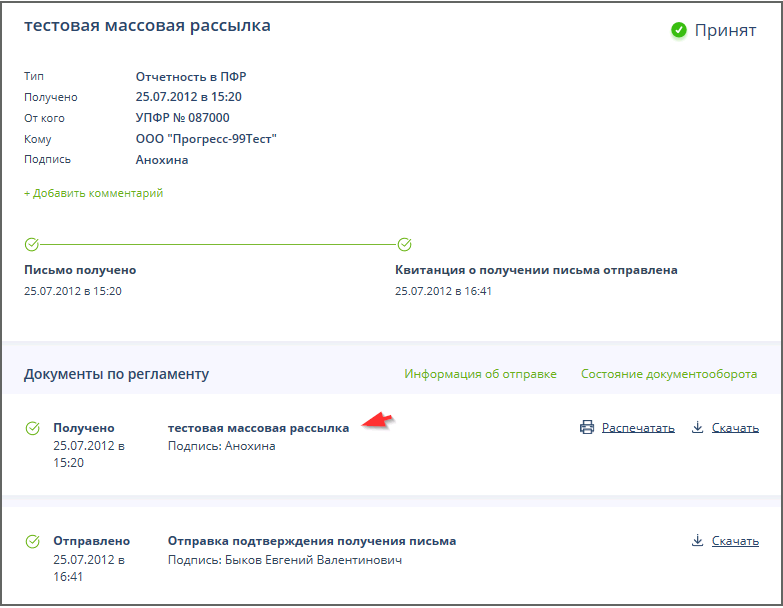Click the 'Письмо получено' timeline check marker

[x=31, y=244]
